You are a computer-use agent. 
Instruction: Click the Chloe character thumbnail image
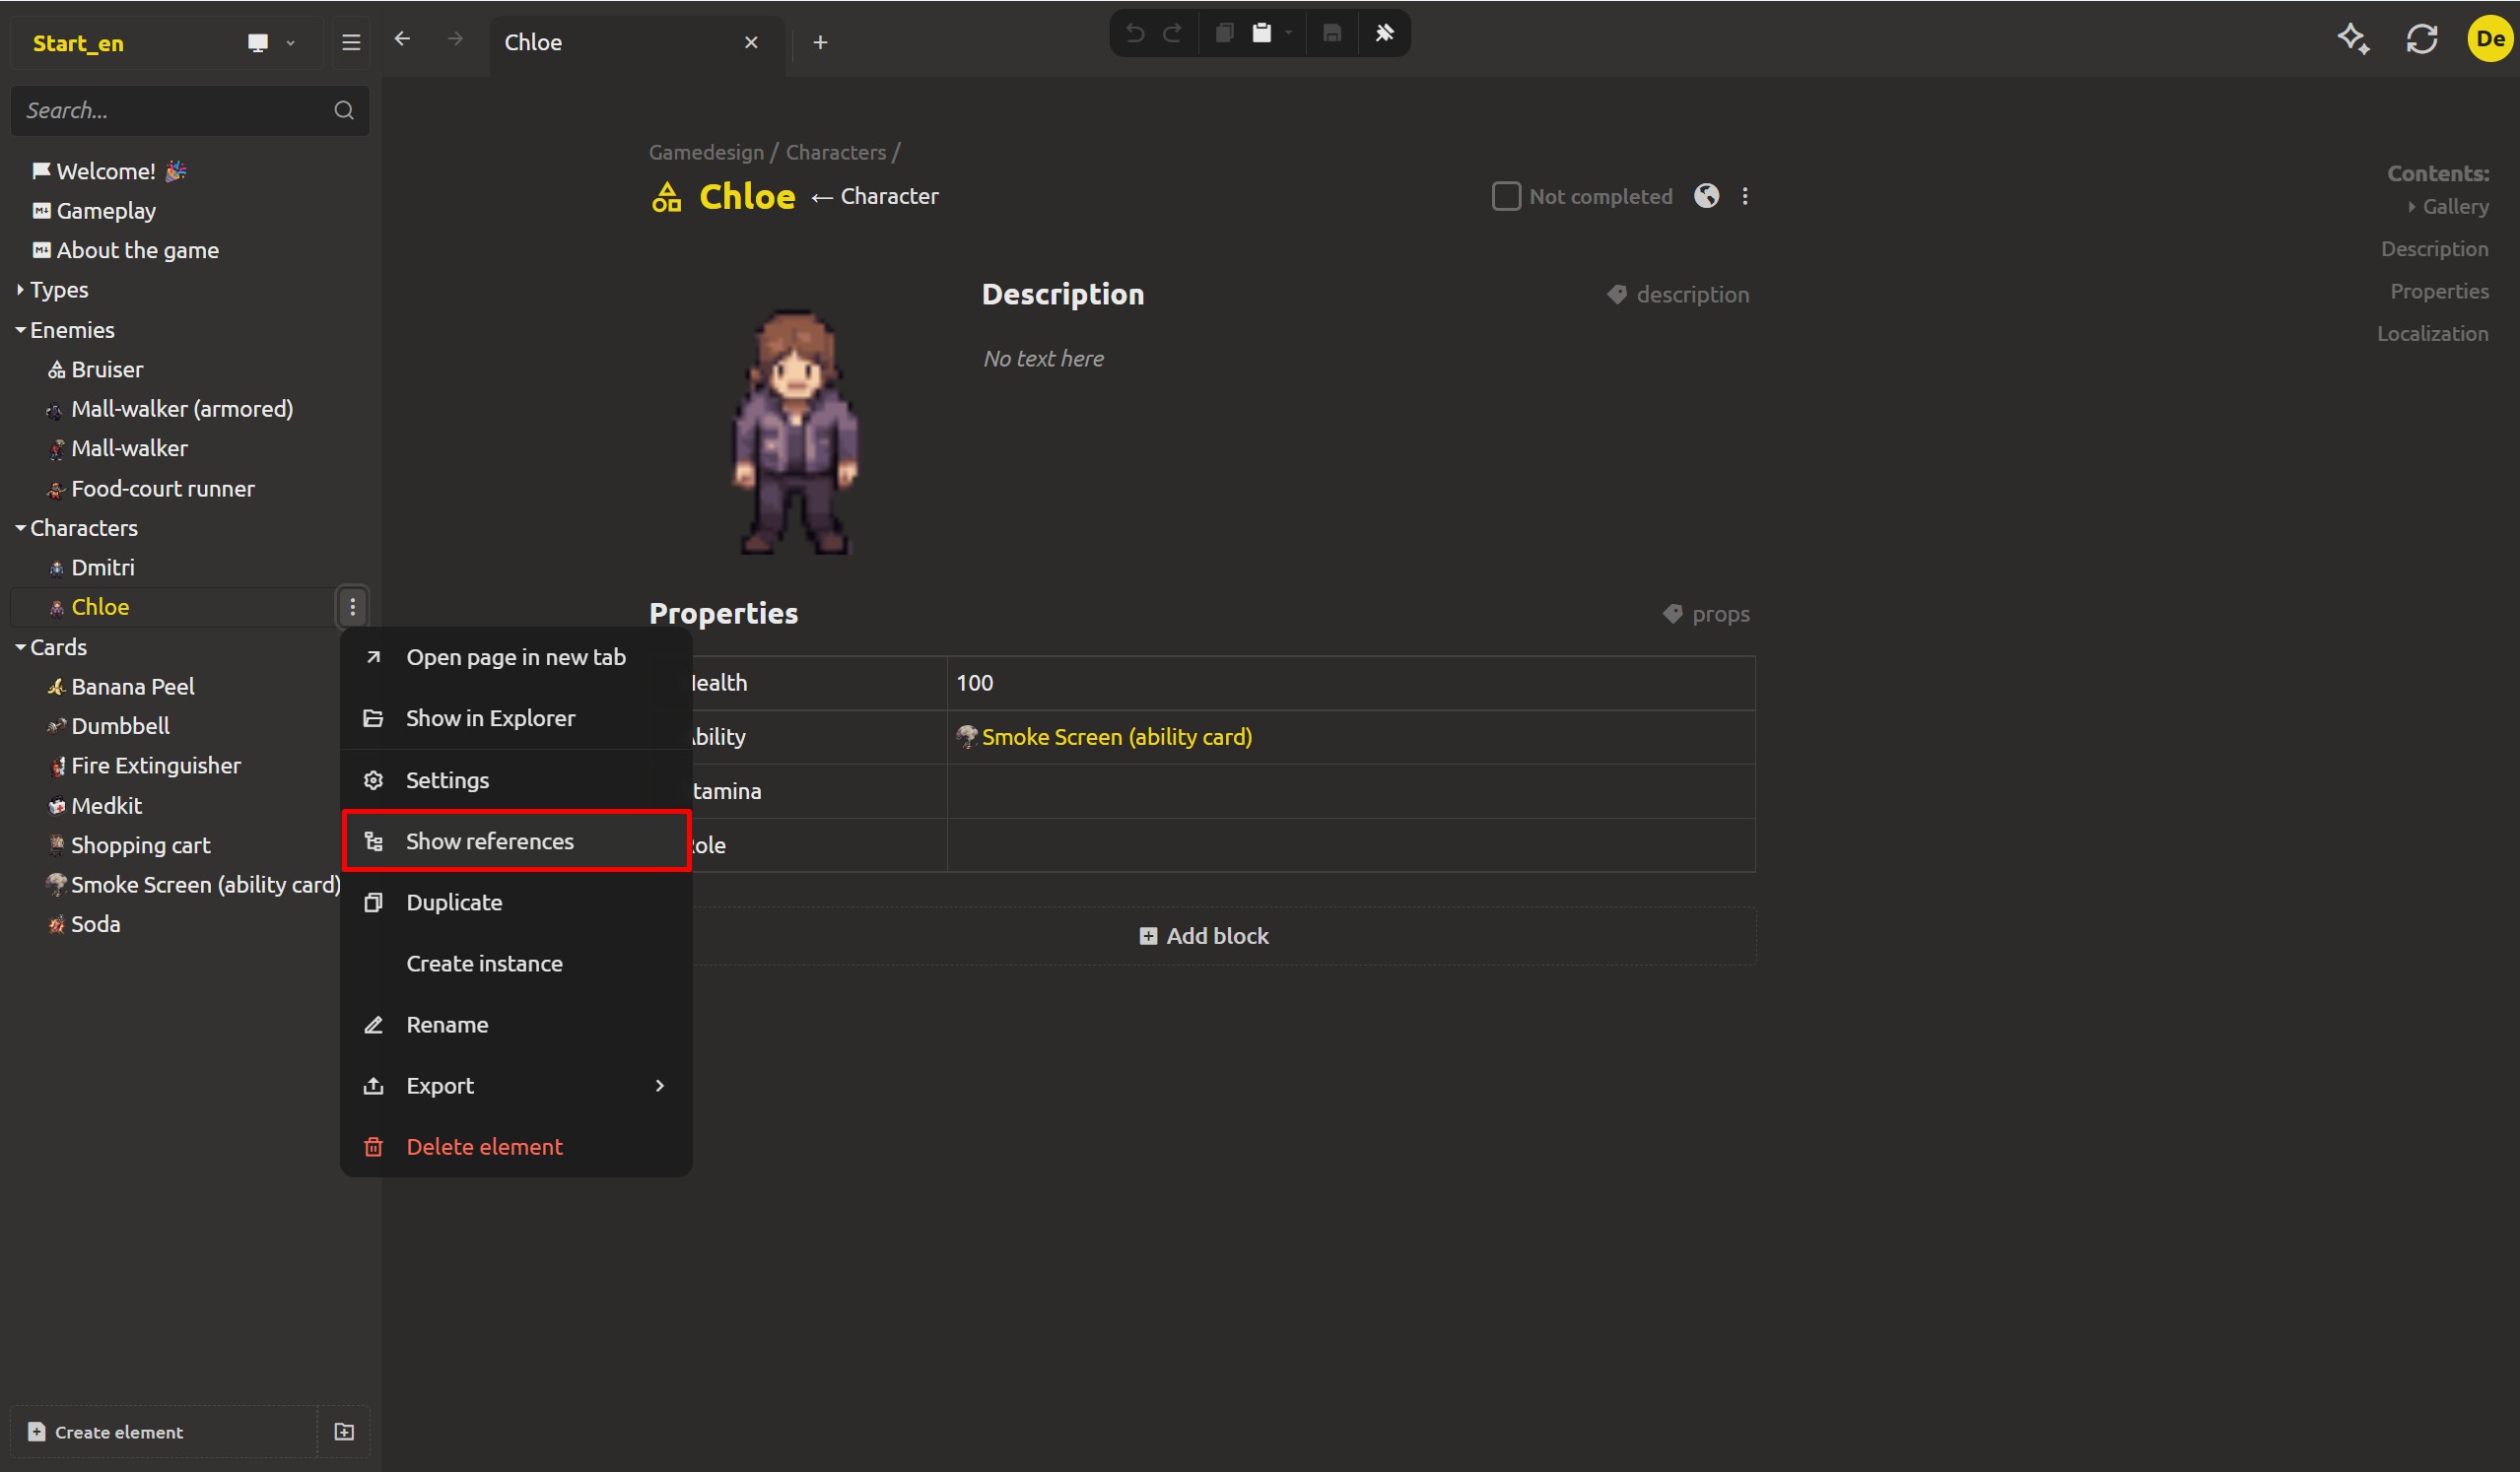click(x=795, y=432)
